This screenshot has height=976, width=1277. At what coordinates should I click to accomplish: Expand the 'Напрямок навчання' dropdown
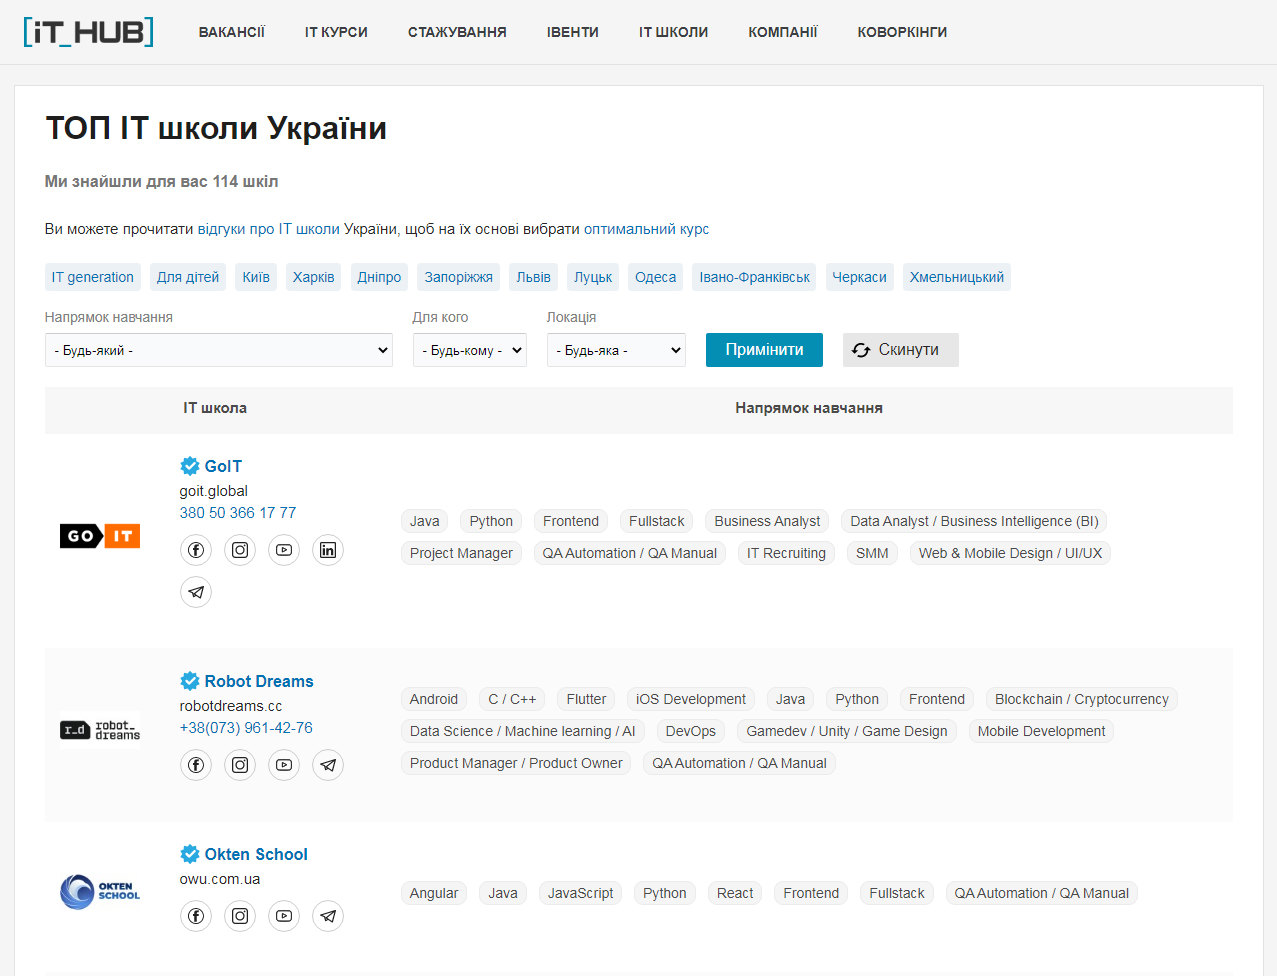tap(219, 350)
